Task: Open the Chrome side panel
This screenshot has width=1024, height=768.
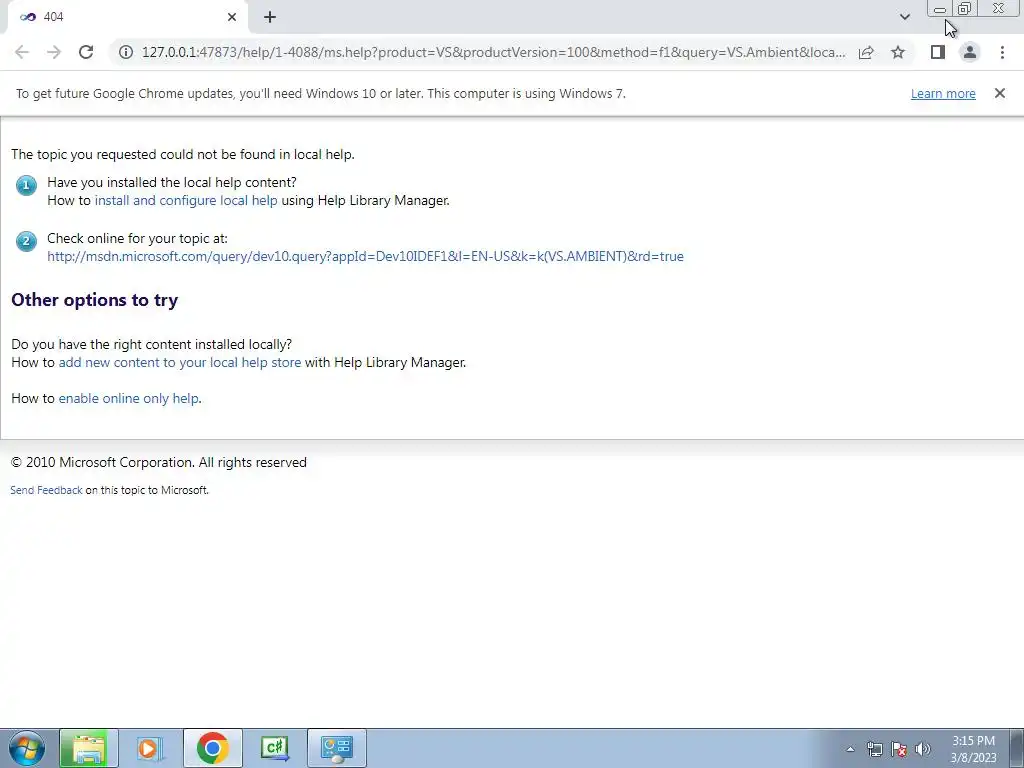Action: [x=938, y=52]
